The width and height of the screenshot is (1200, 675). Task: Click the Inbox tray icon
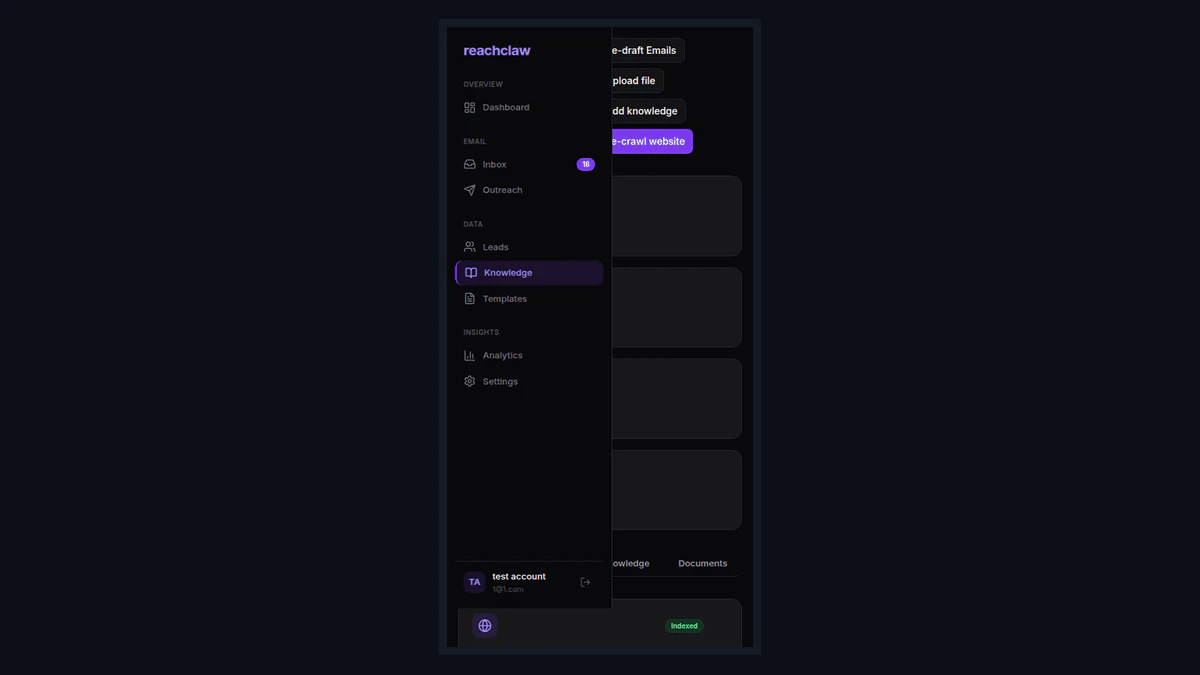[x=470, y=164]
